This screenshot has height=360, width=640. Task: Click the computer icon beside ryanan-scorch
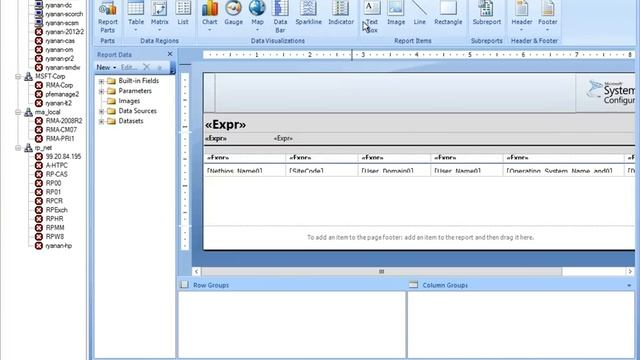pos(39,14)
